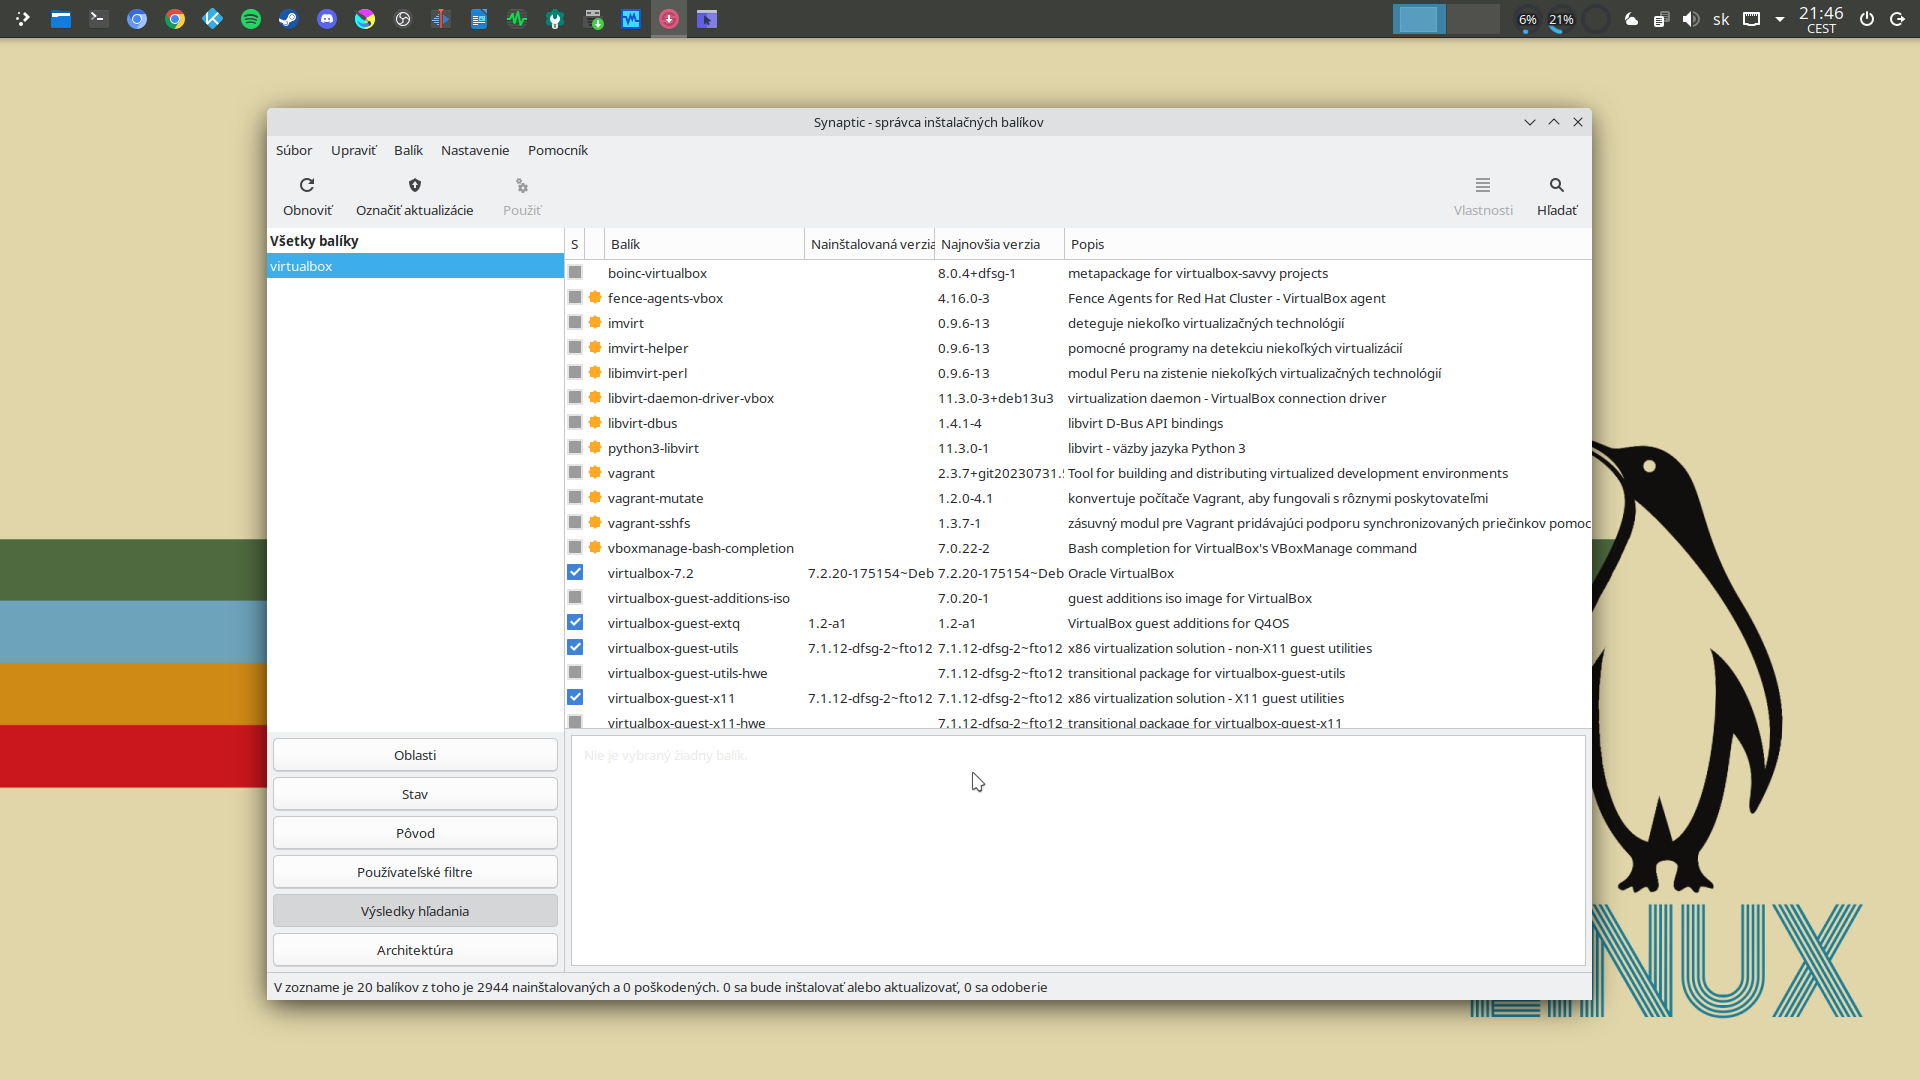
Task: Open the file manager panel icon
Action: pos(61,19)
